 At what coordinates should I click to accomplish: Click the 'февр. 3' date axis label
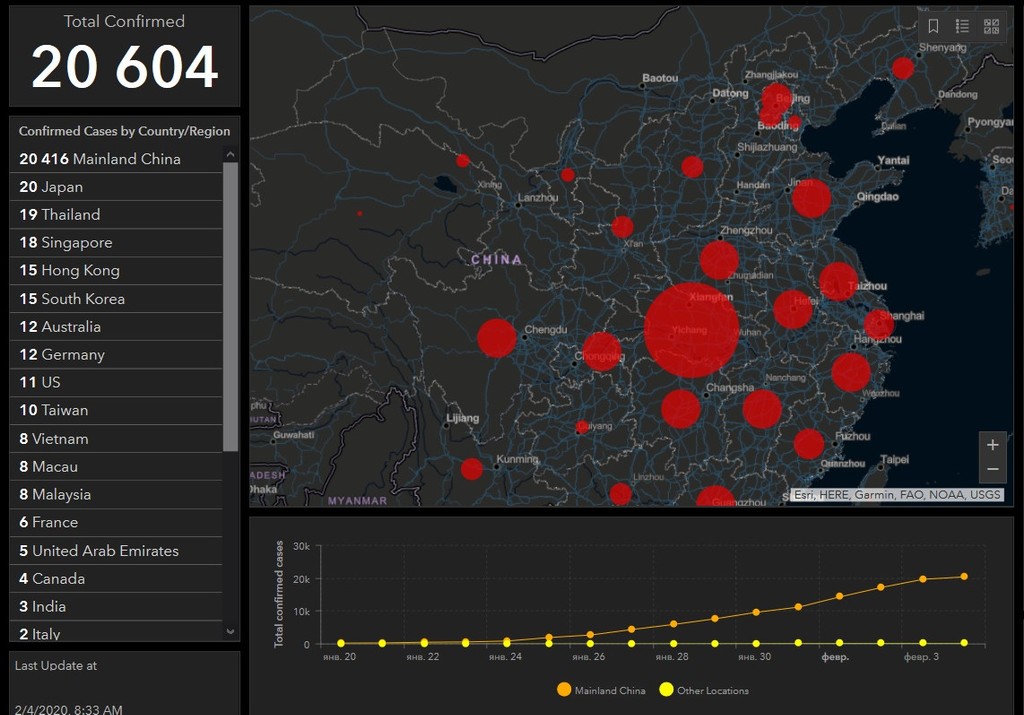pyautogui.click(x=921, y=656)
